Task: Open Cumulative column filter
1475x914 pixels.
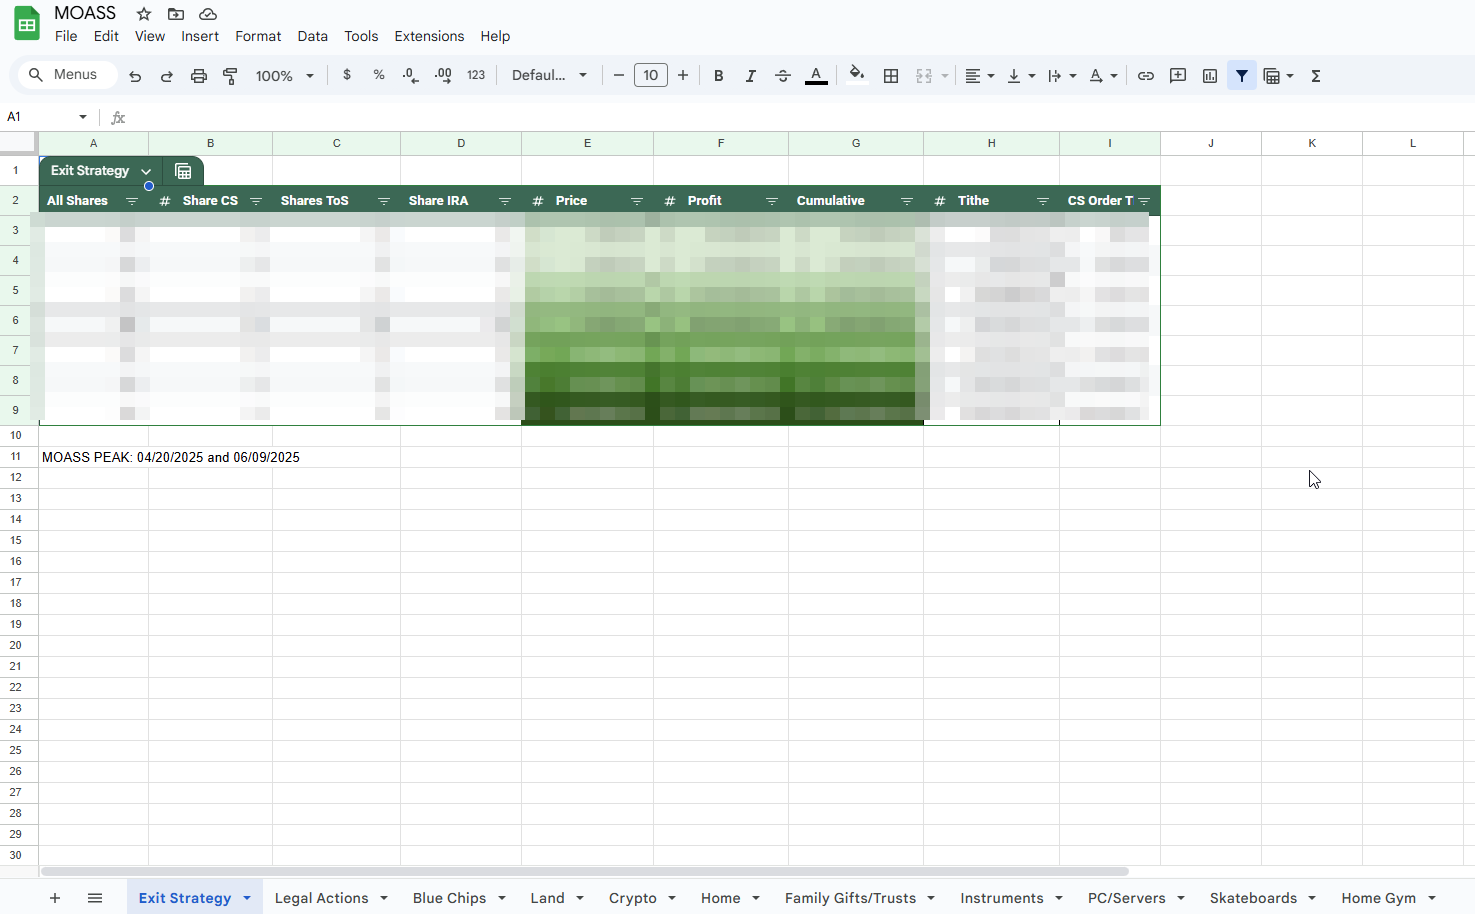Action: [907, 201]
